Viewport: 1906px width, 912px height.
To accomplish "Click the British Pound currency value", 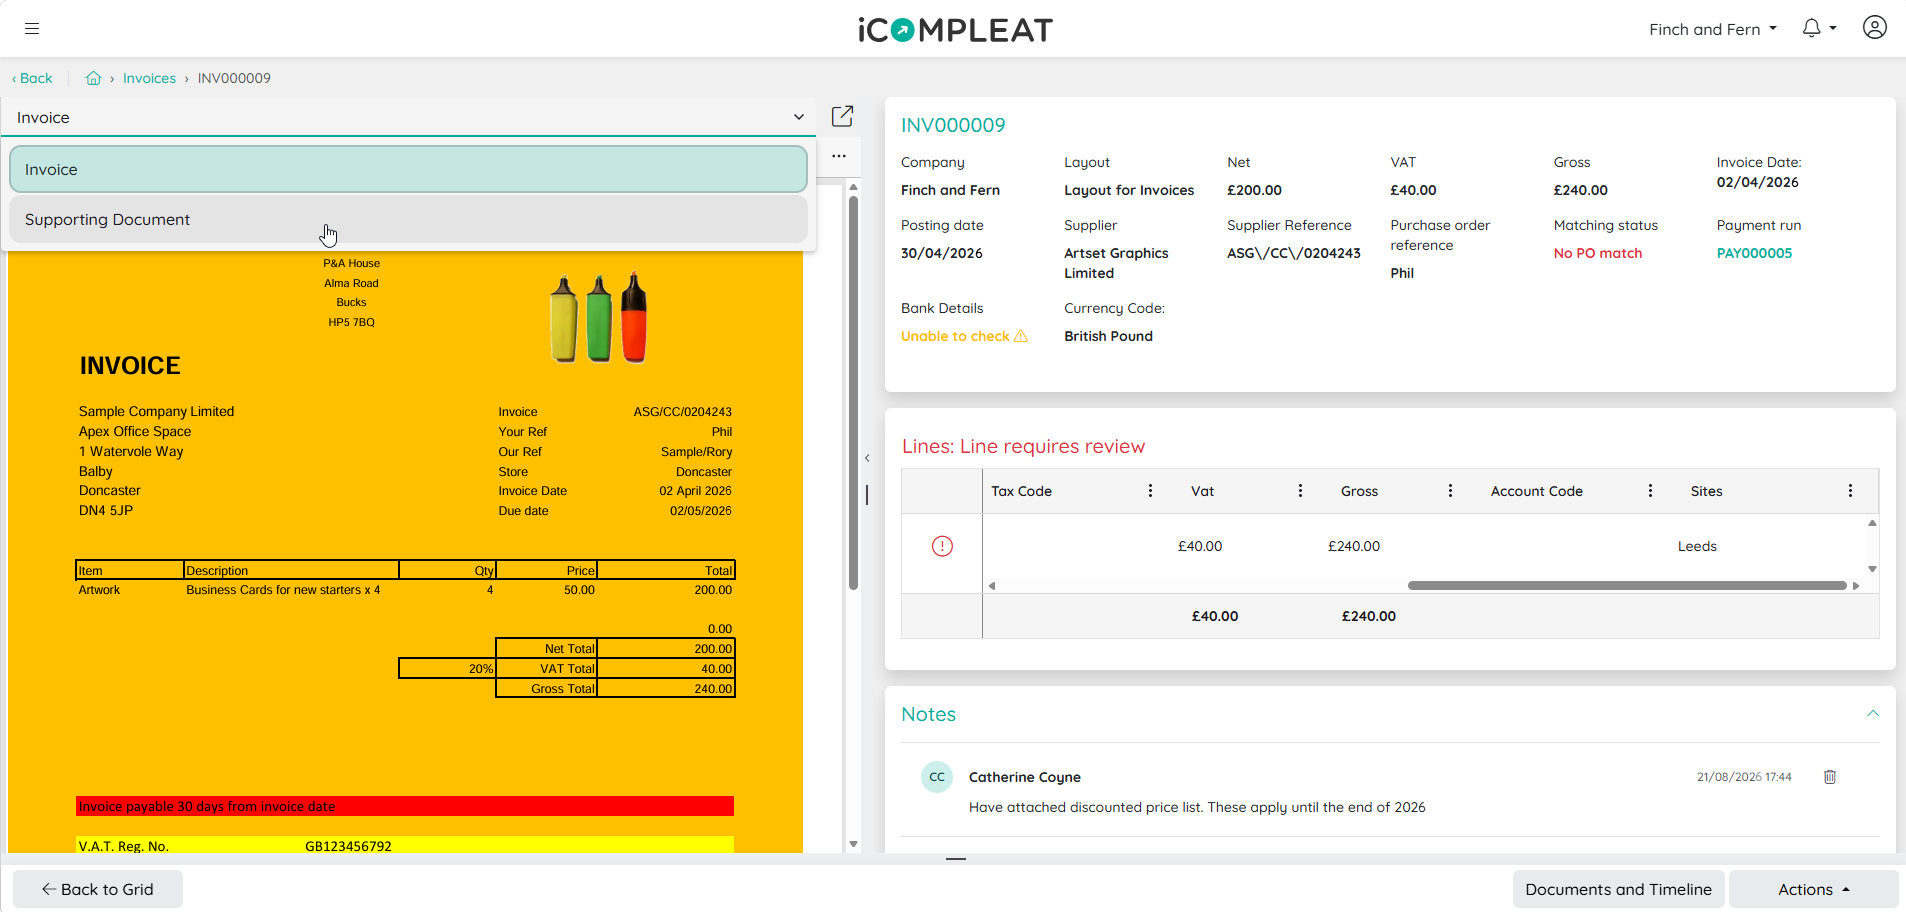I will click(1108, 336).
